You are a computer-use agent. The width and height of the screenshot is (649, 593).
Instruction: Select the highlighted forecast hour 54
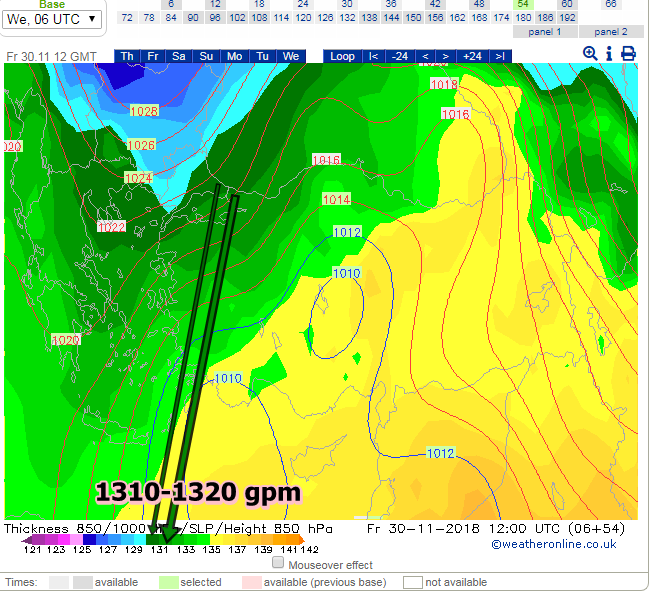coord(523,4)
